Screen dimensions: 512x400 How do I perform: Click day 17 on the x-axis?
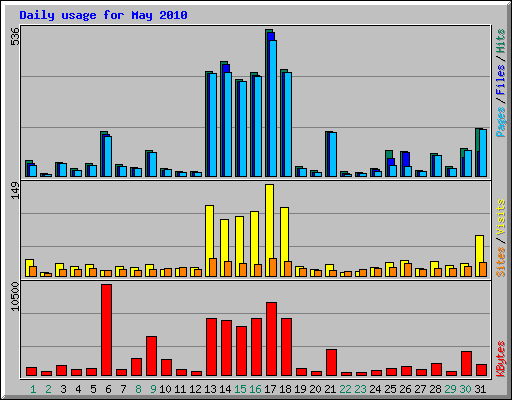pyautogui.click(x=270, y=389)
